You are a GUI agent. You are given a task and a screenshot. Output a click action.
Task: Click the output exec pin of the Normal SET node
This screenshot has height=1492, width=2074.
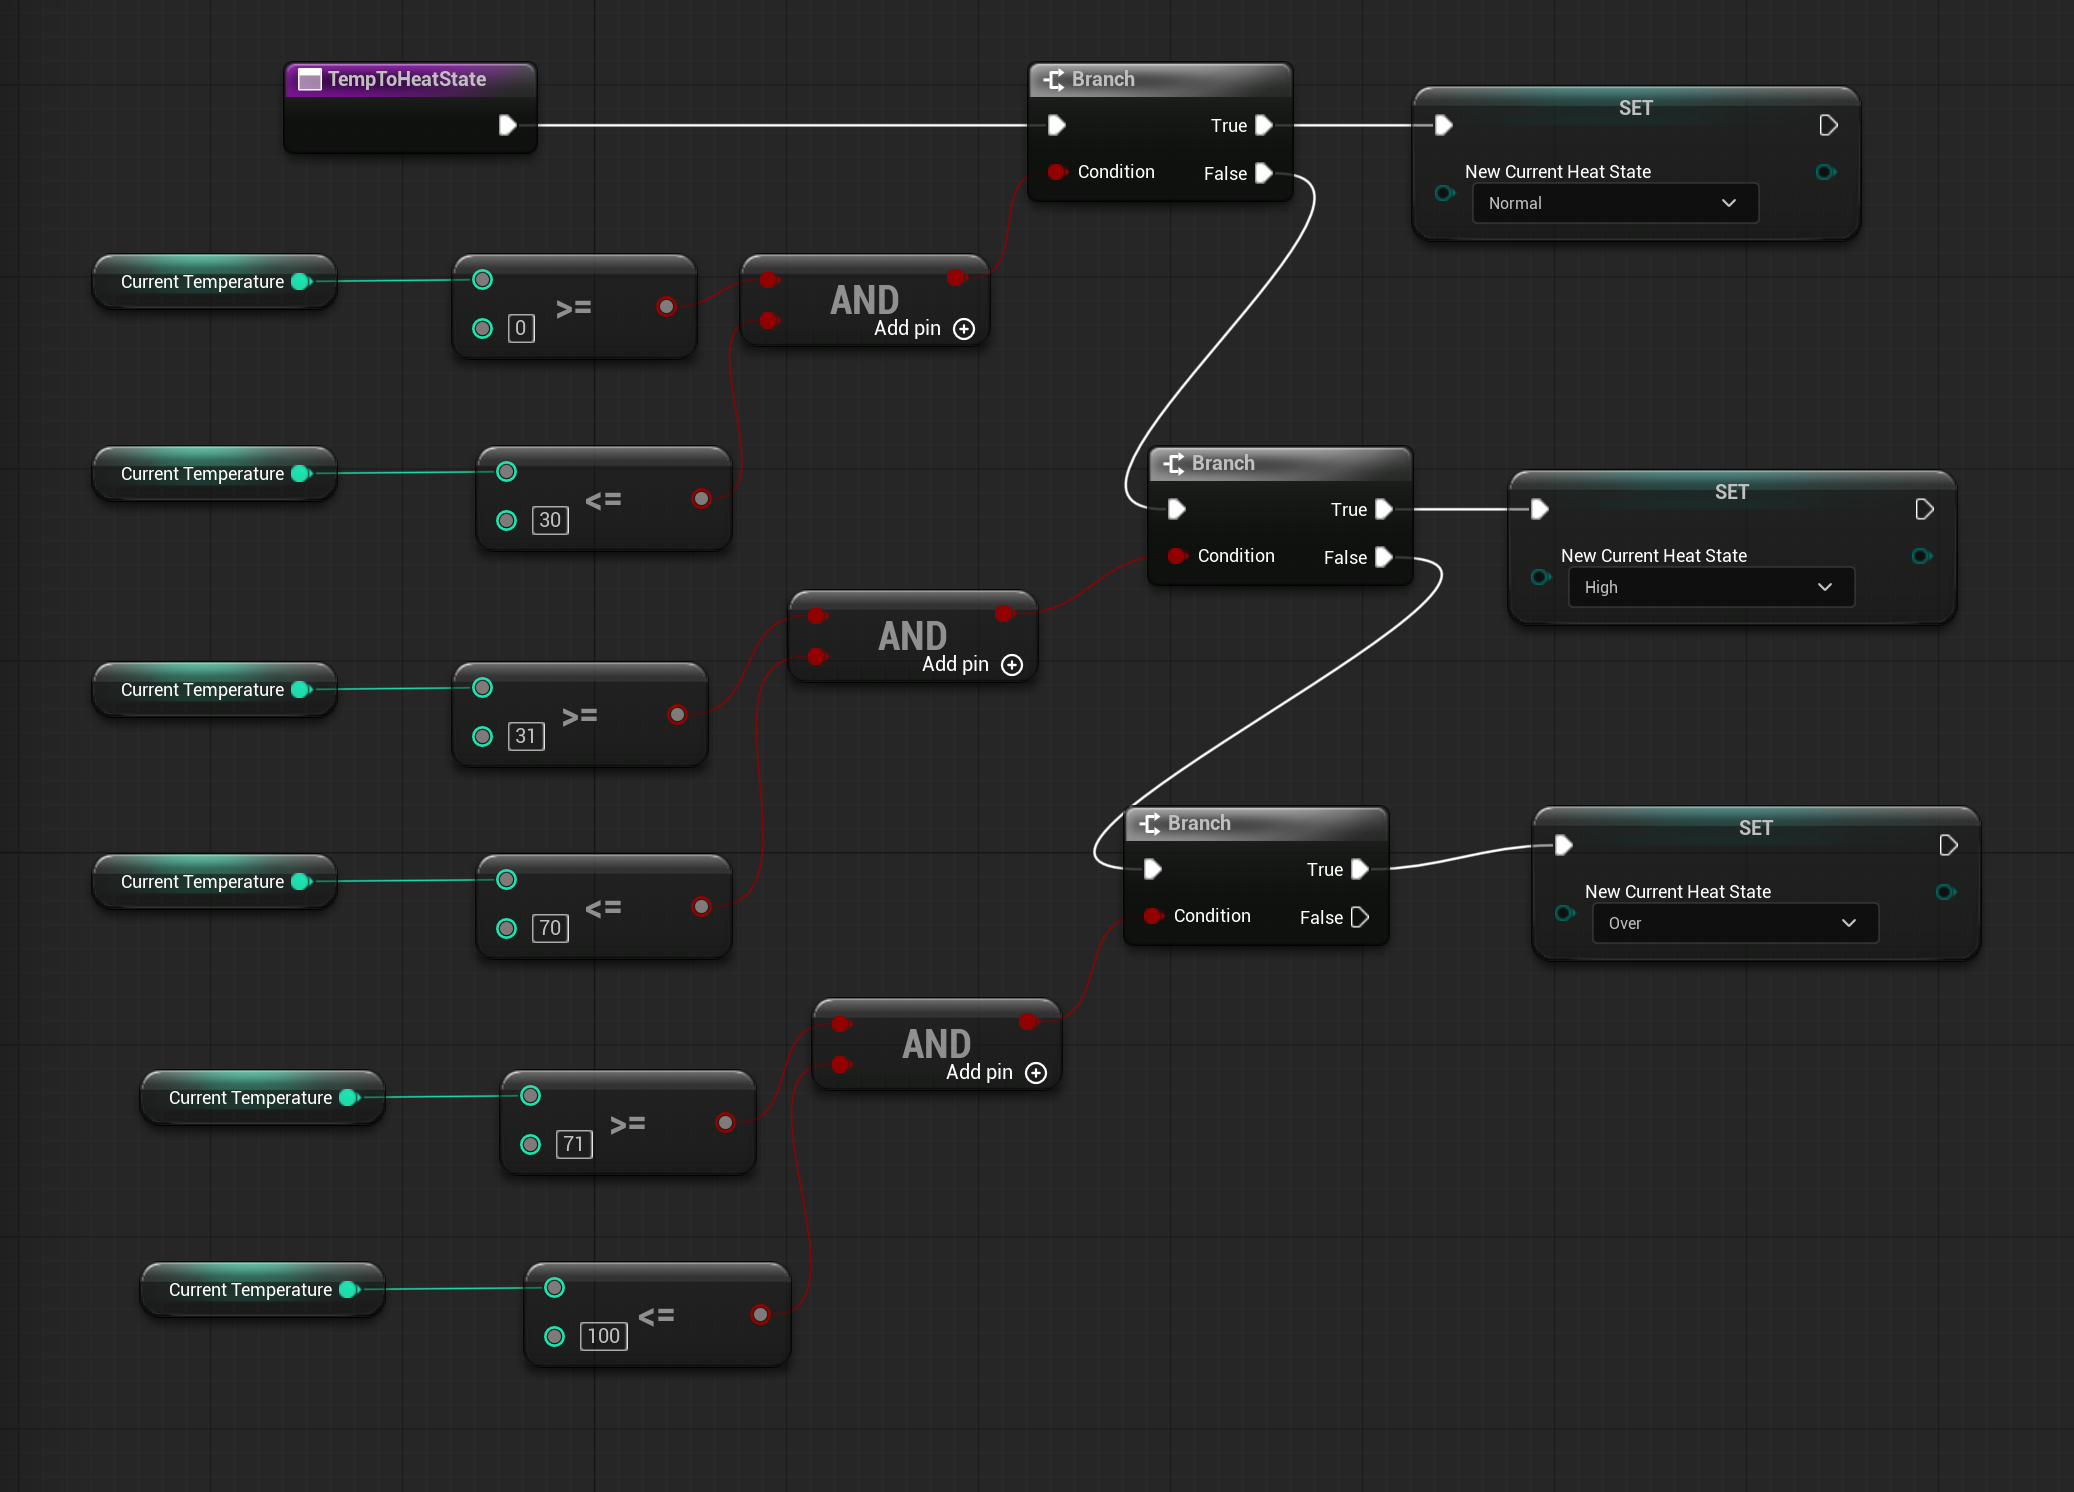[x=1828, y=125]
